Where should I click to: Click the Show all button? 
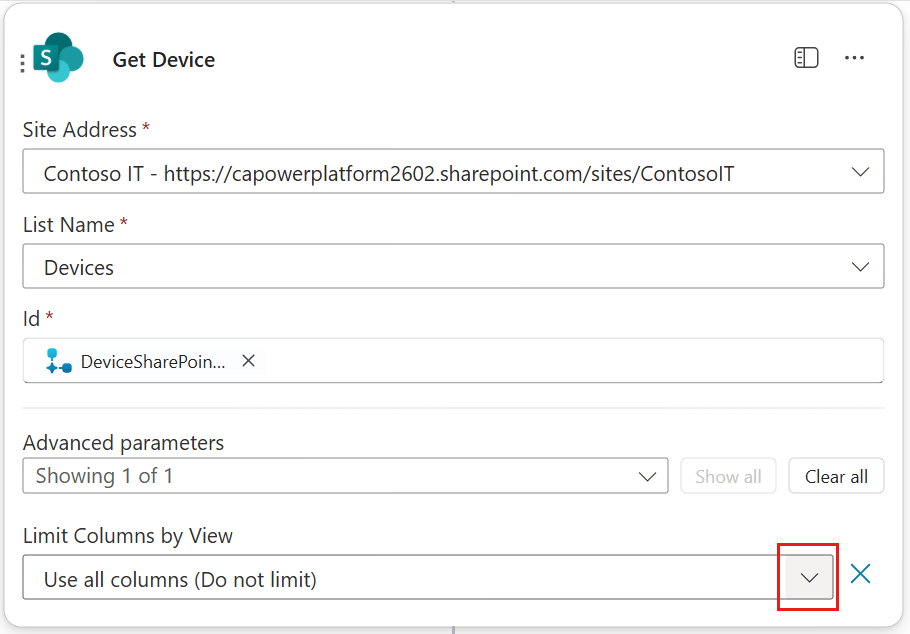728,476
